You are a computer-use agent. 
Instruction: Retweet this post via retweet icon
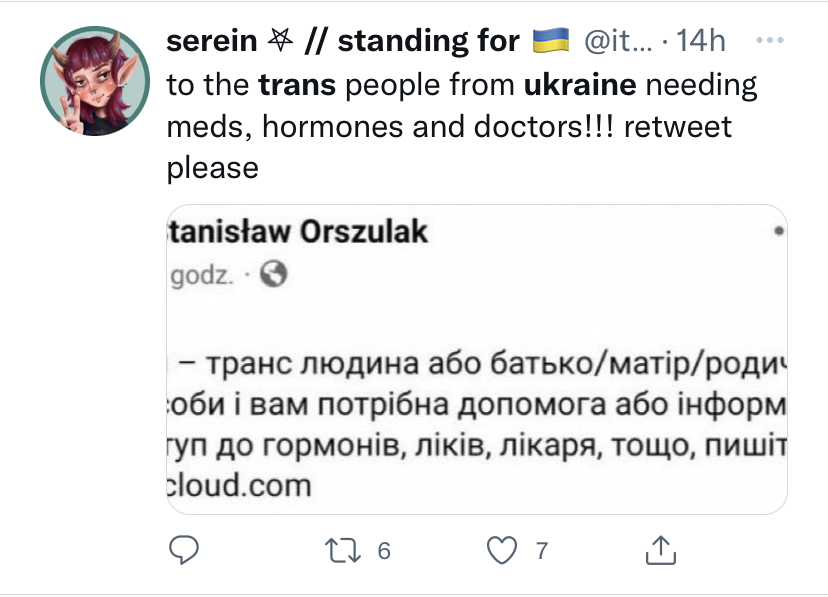click(x=342, y=549)
